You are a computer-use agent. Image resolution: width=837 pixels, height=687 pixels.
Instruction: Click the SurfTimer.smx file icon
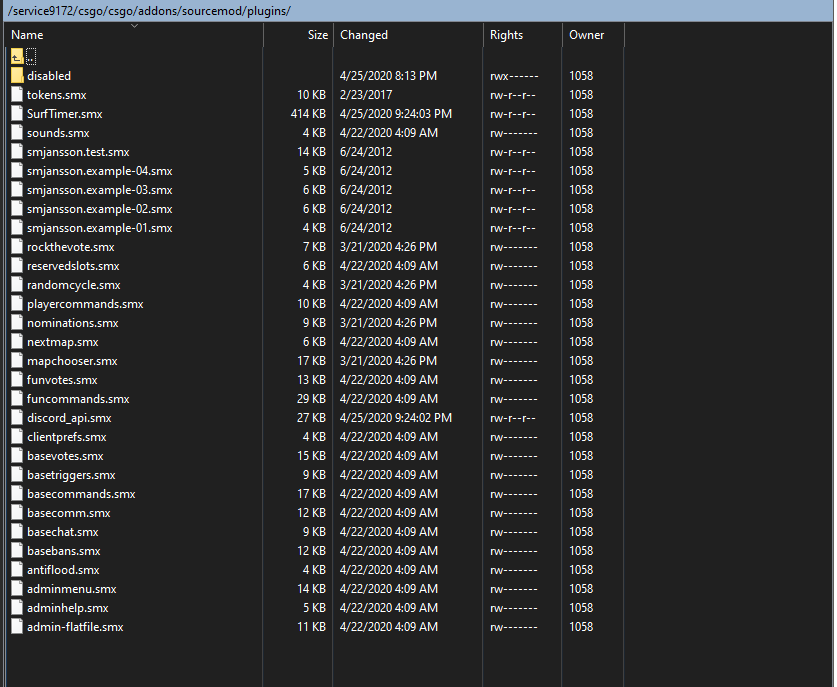(16, 113)
